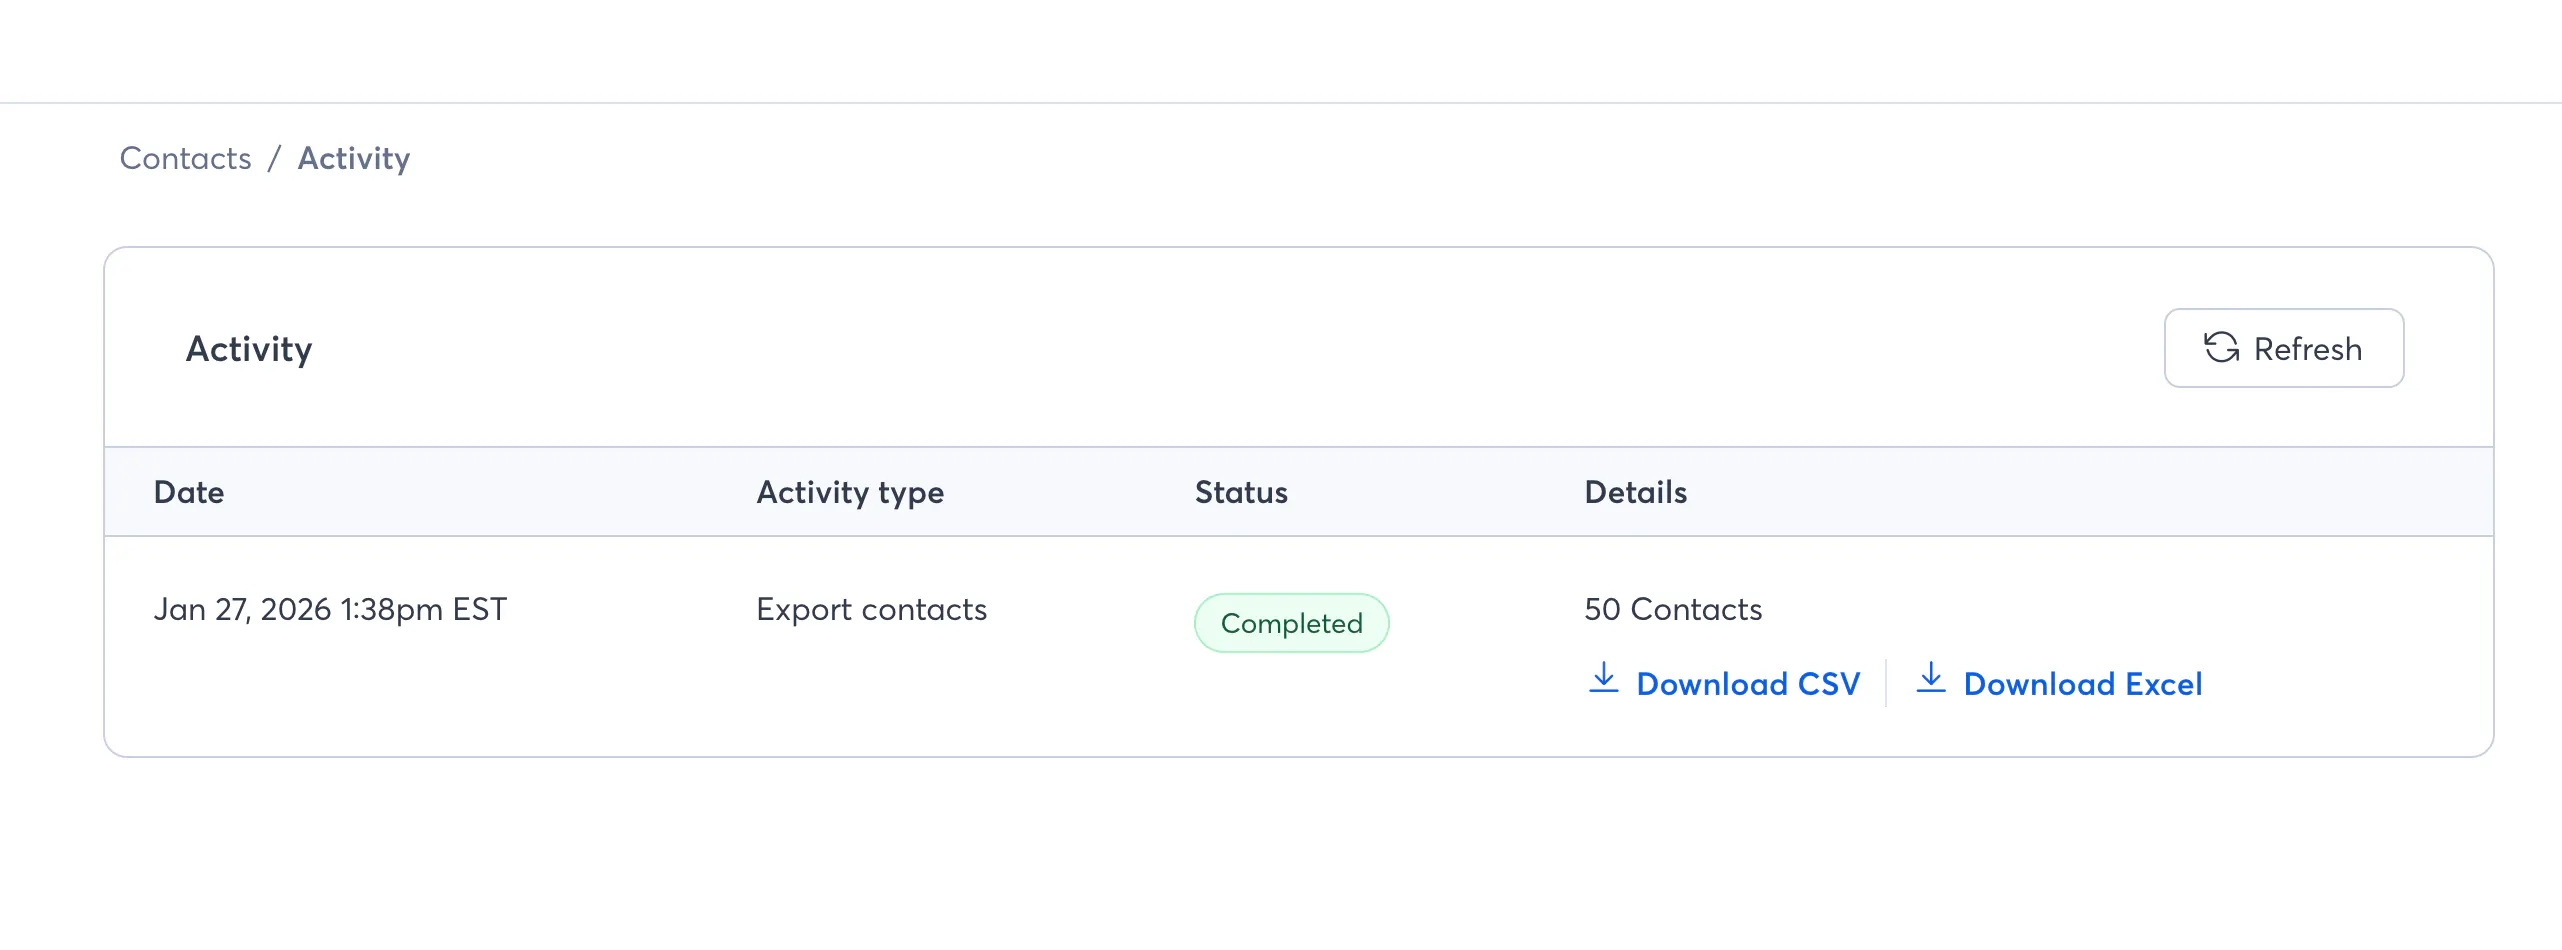Click the 50 Contacts details text
The height and width of the screenshot is (950, 2562).
(x=1673, y=609)
